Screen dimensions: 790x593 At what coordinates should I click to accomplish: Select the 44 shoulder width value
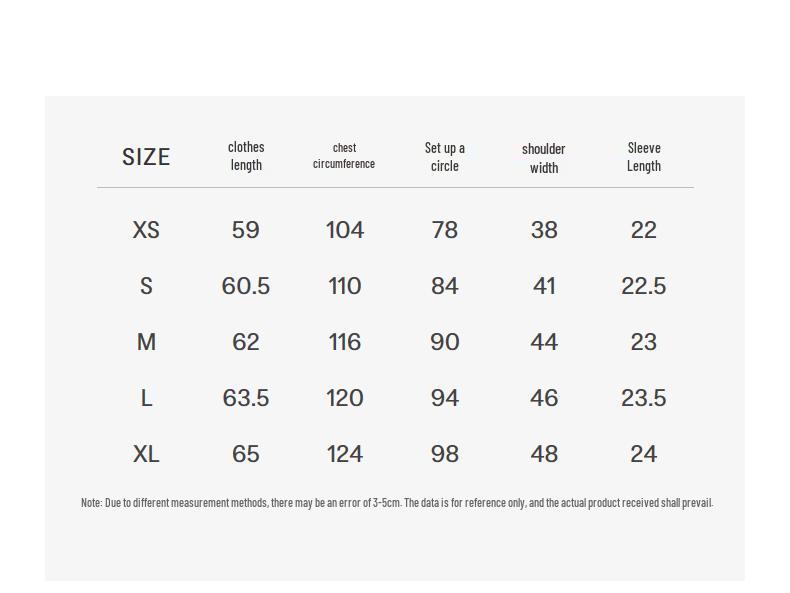pos(544,342)
